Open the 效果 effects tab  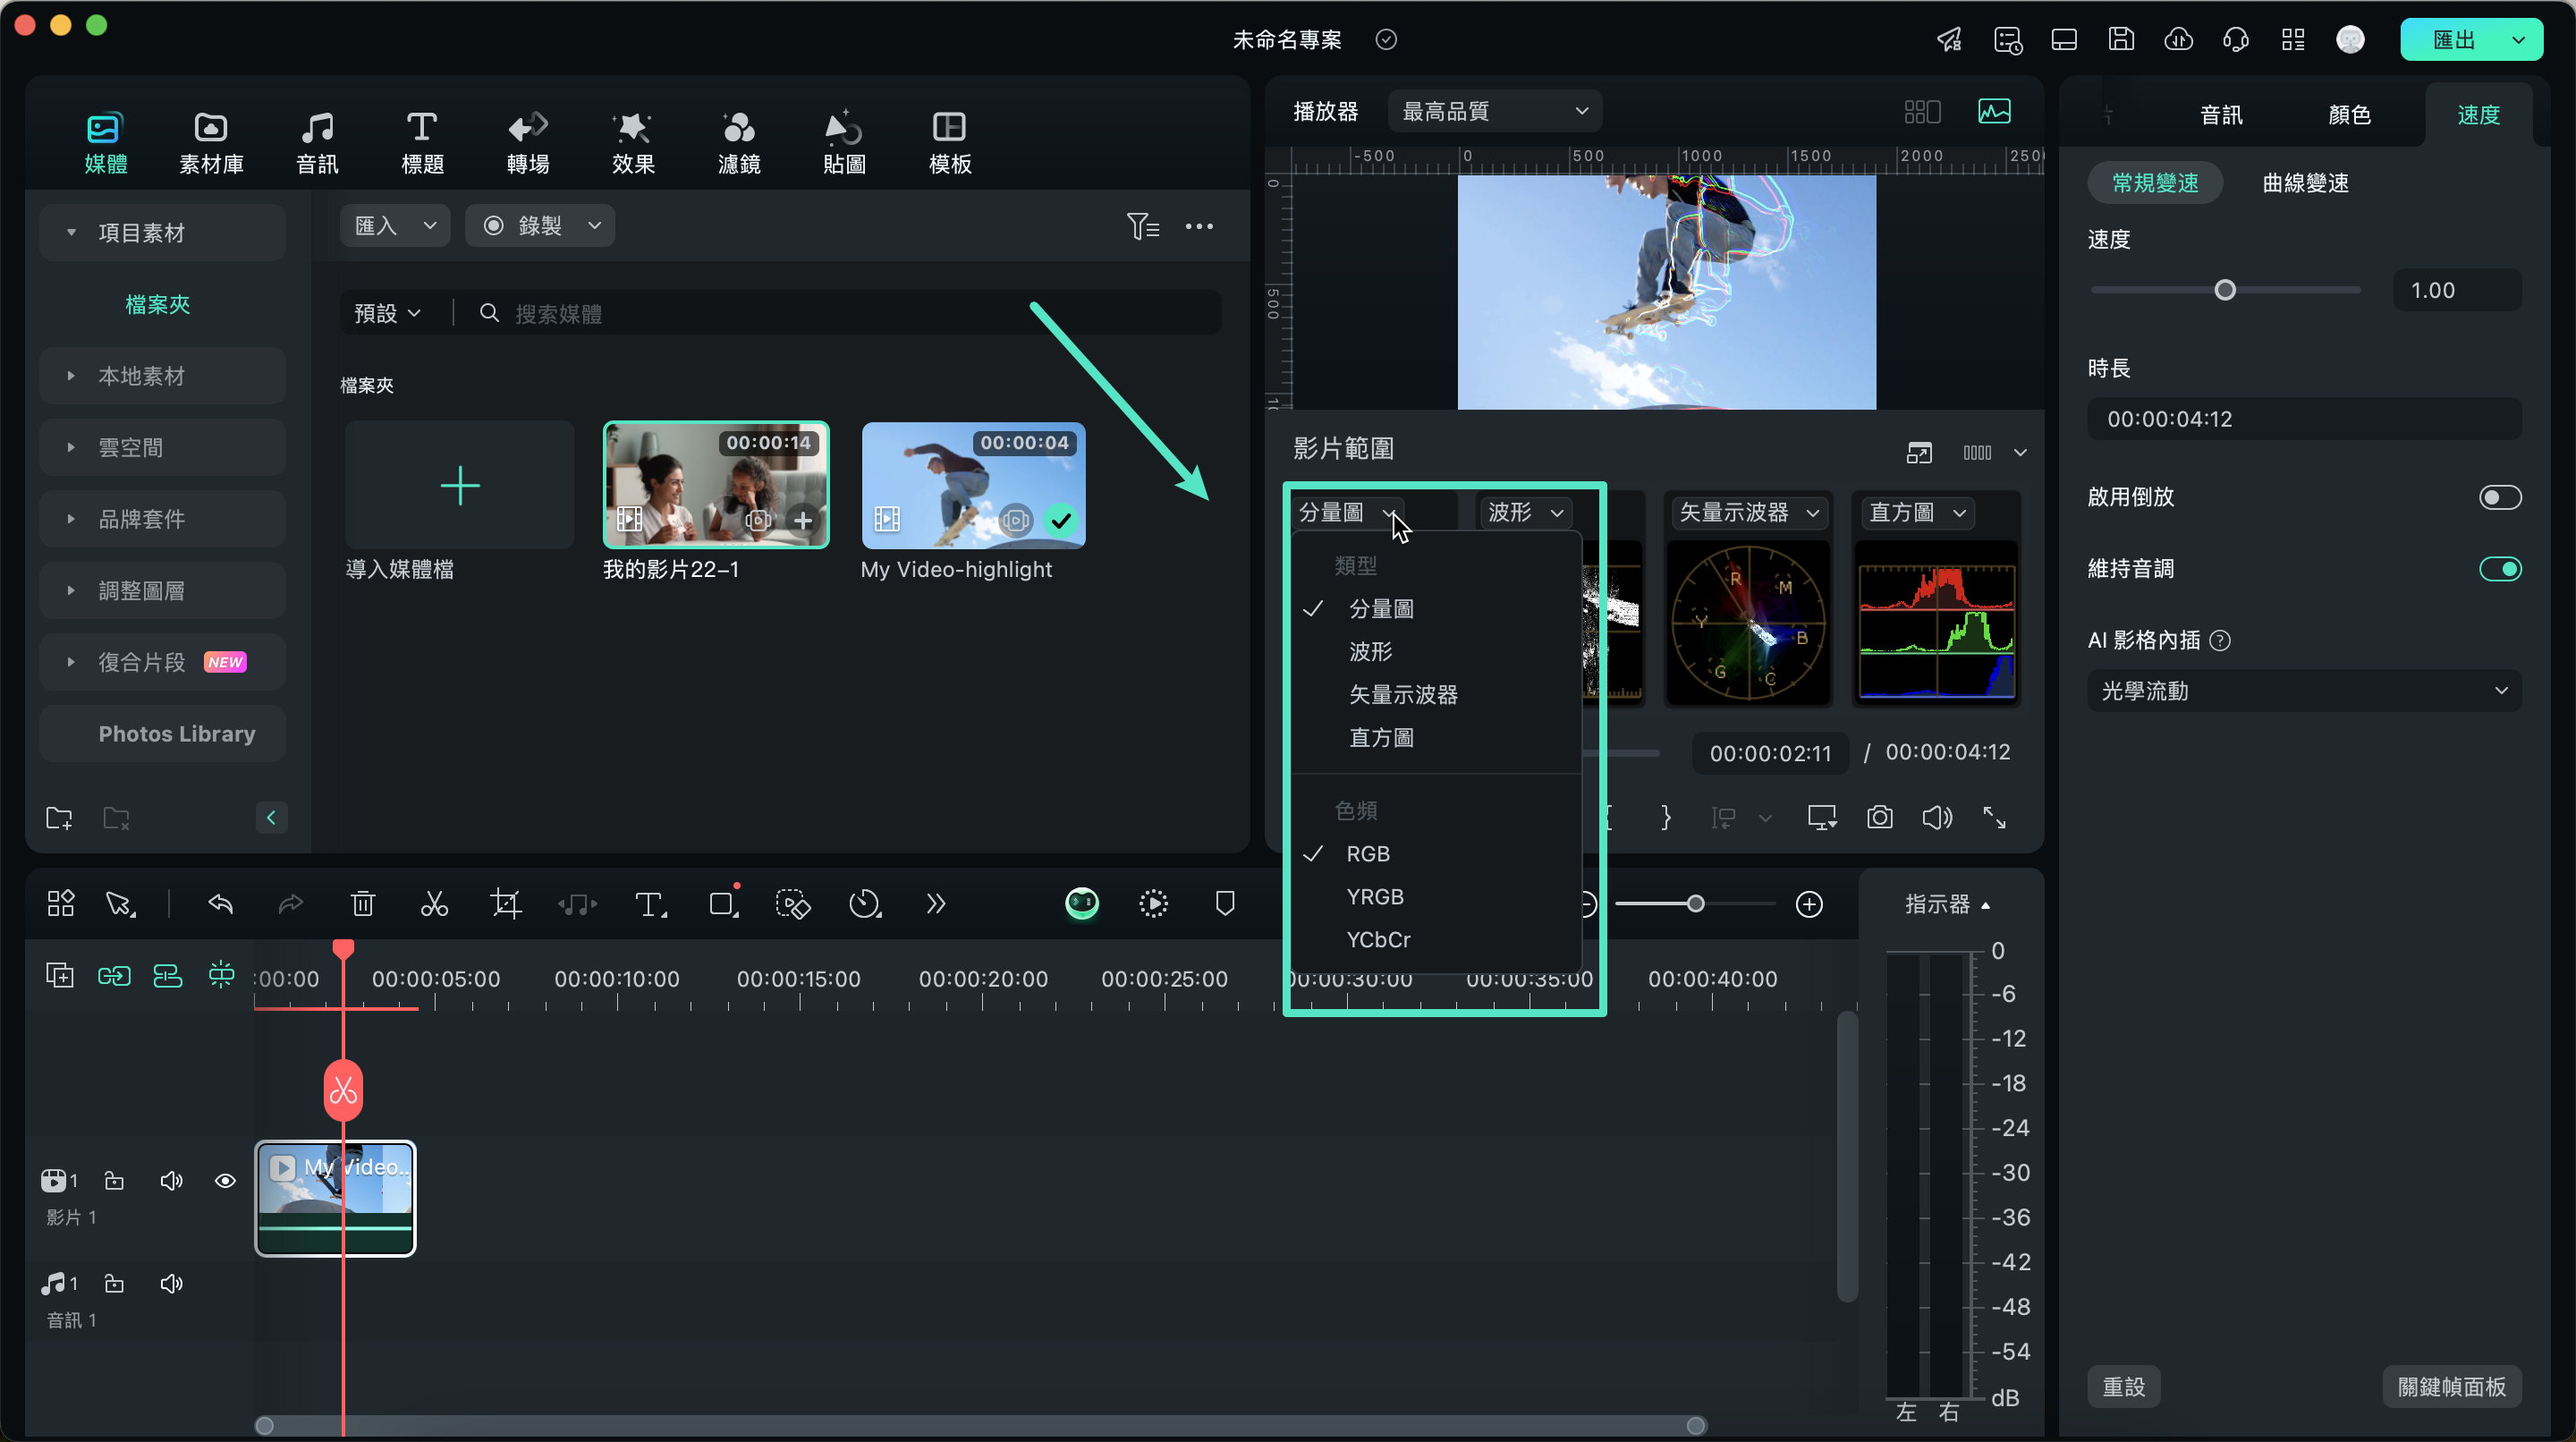(x=633, y=142)
